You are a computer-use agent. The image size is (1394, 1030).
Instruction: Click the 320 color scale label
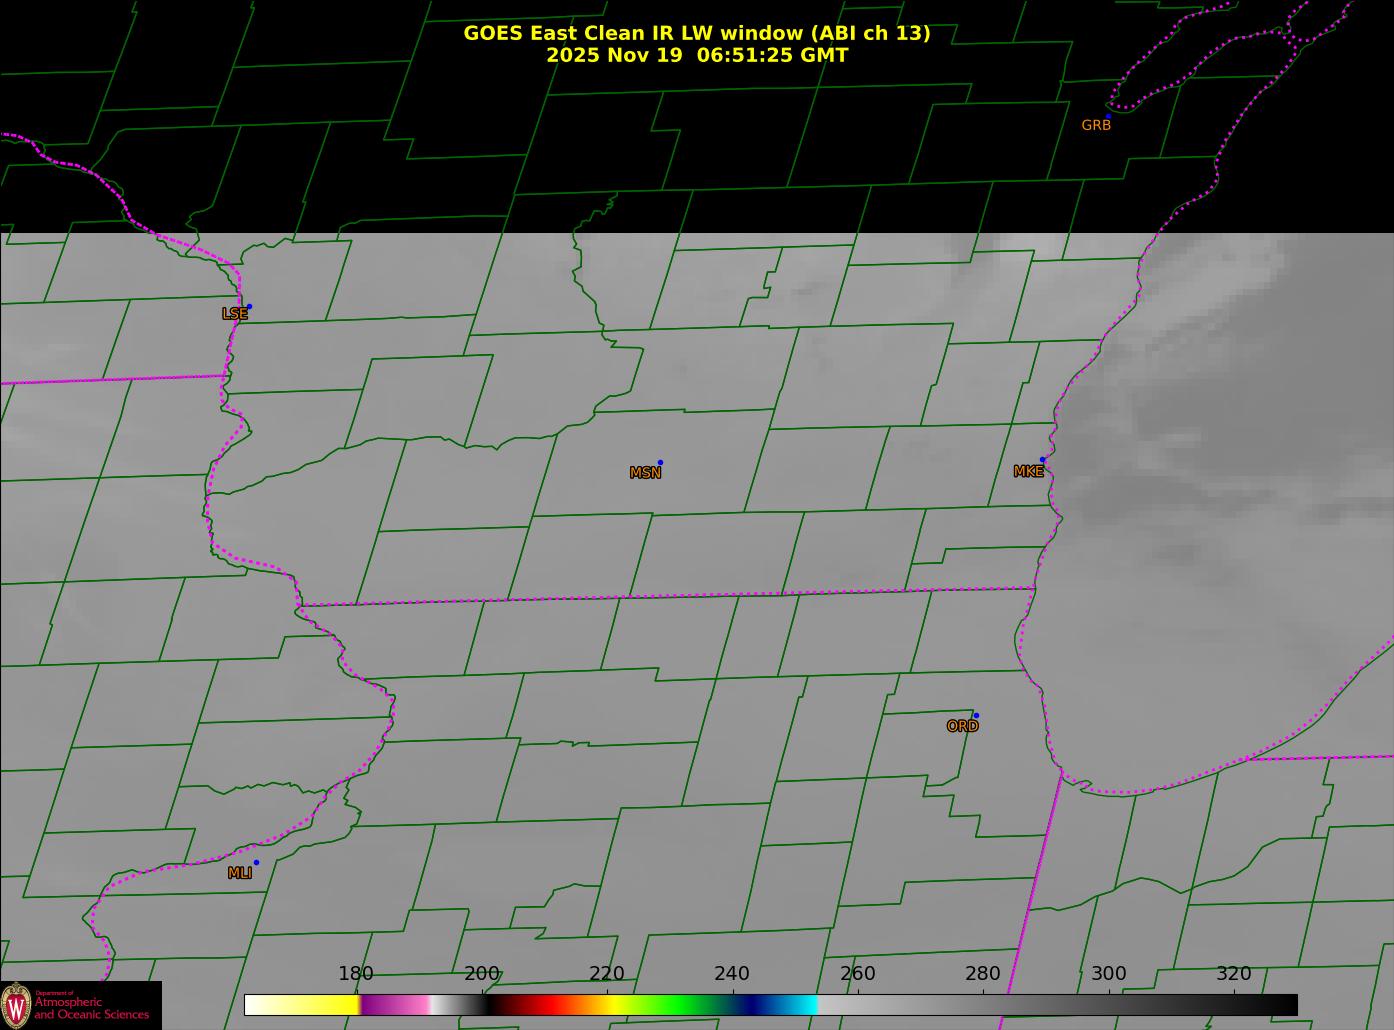pos(1234,974)
